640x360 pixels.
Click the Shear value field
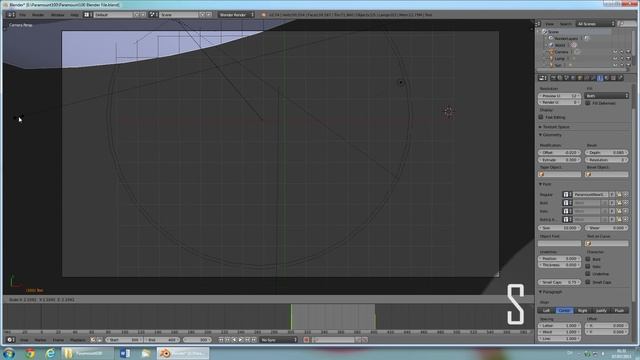607,228
